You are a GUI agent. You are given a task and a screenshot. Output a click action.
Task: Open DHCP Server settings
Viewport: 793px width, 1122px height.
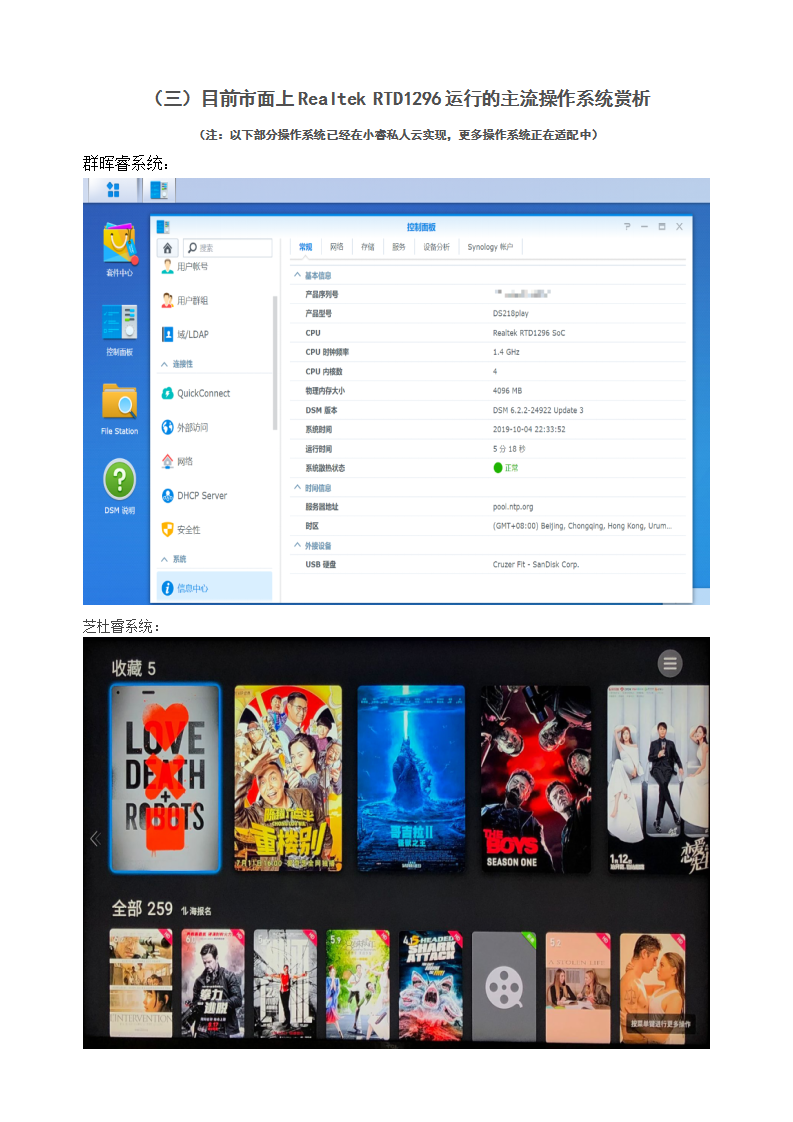click(x=194, y=495)
